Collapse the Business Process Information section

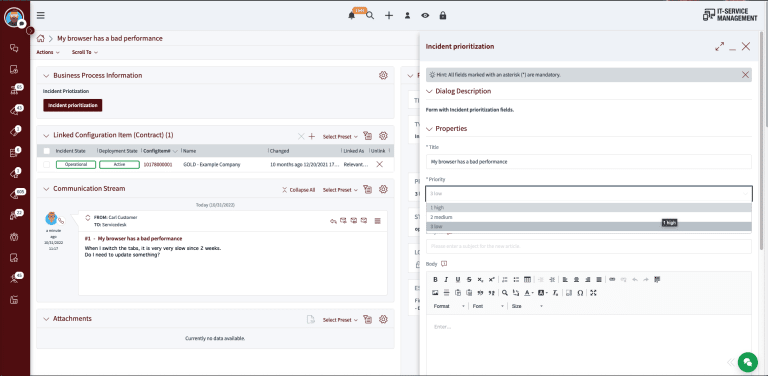point(47,75)
